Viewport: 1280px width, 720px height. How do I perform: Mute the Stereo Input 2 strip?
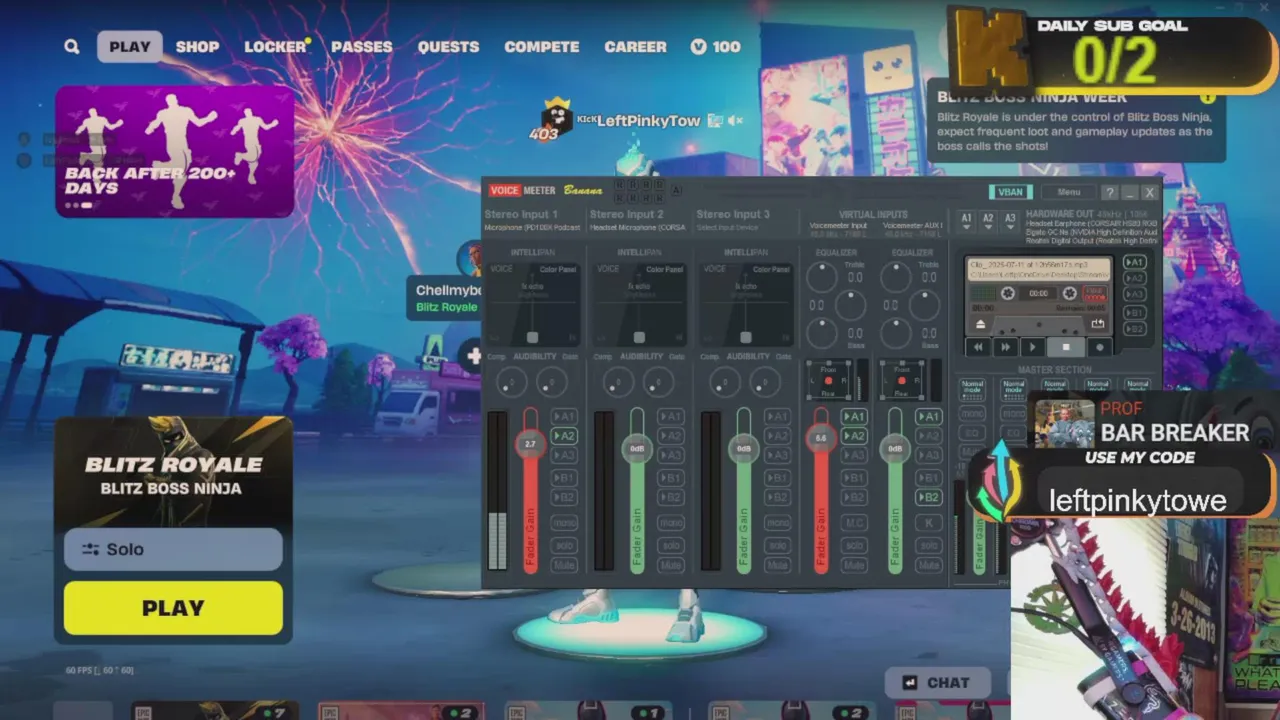[671, 565]
